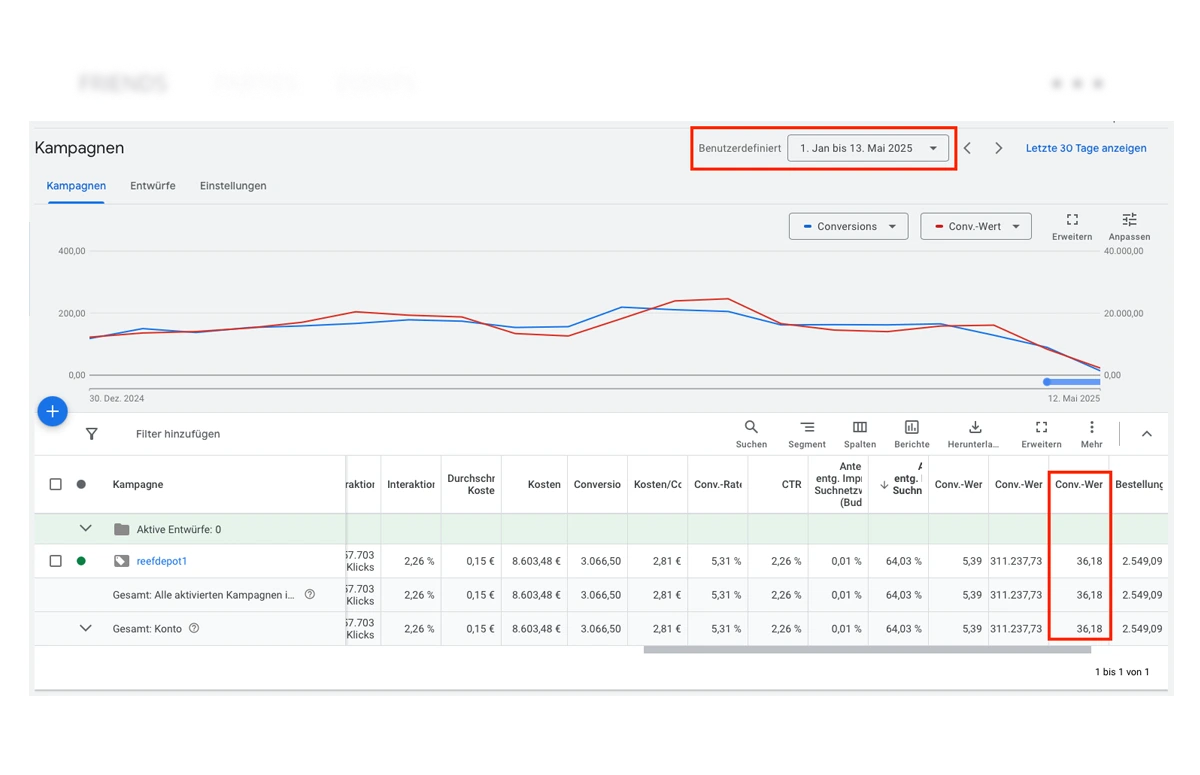Image resolution: width=1200 pixels, height=775 pixels.
Task: Click the 1 bis 1 von 1 pagination text
Action: (1122, 672)
